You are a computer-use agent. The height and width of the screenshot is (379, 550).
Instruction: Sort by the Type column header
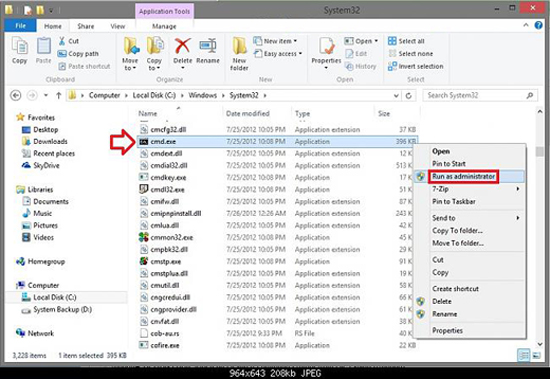pyautogui.click(x=302, y=114)
